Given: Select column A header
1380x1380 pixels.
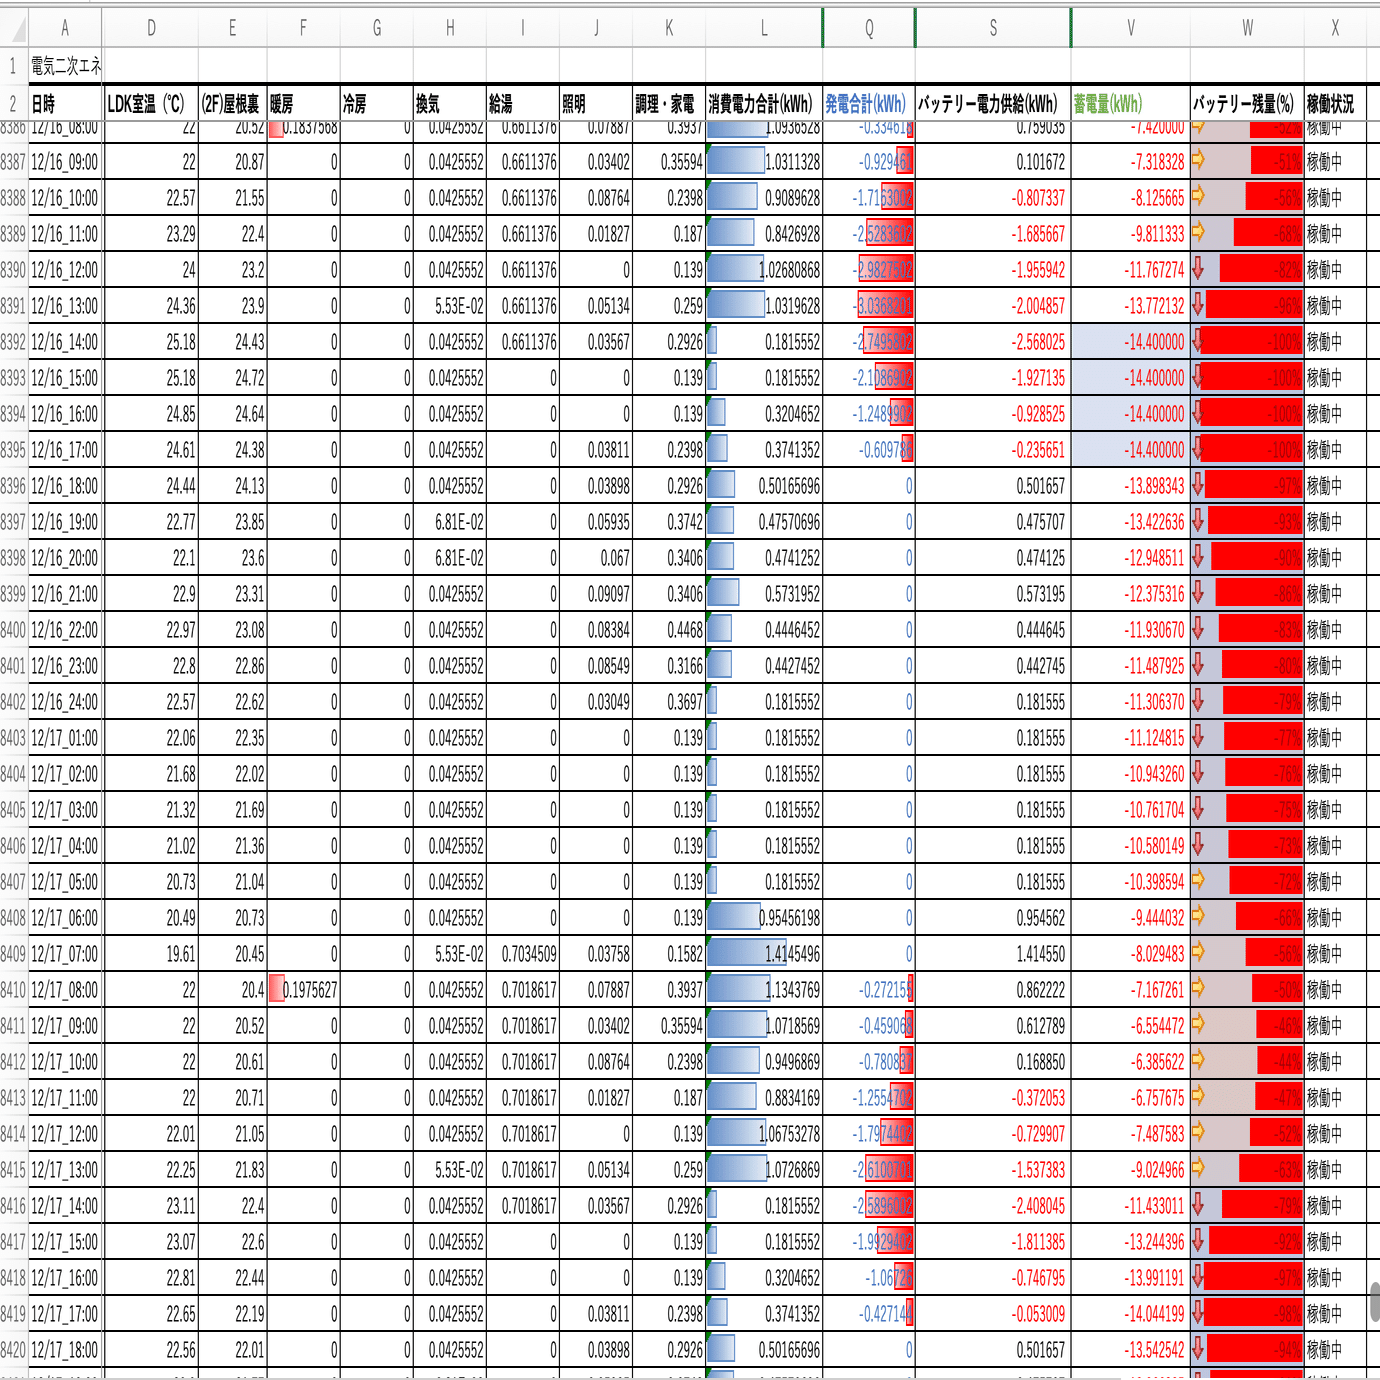Looking at the screenshot, I should [66, 28].
